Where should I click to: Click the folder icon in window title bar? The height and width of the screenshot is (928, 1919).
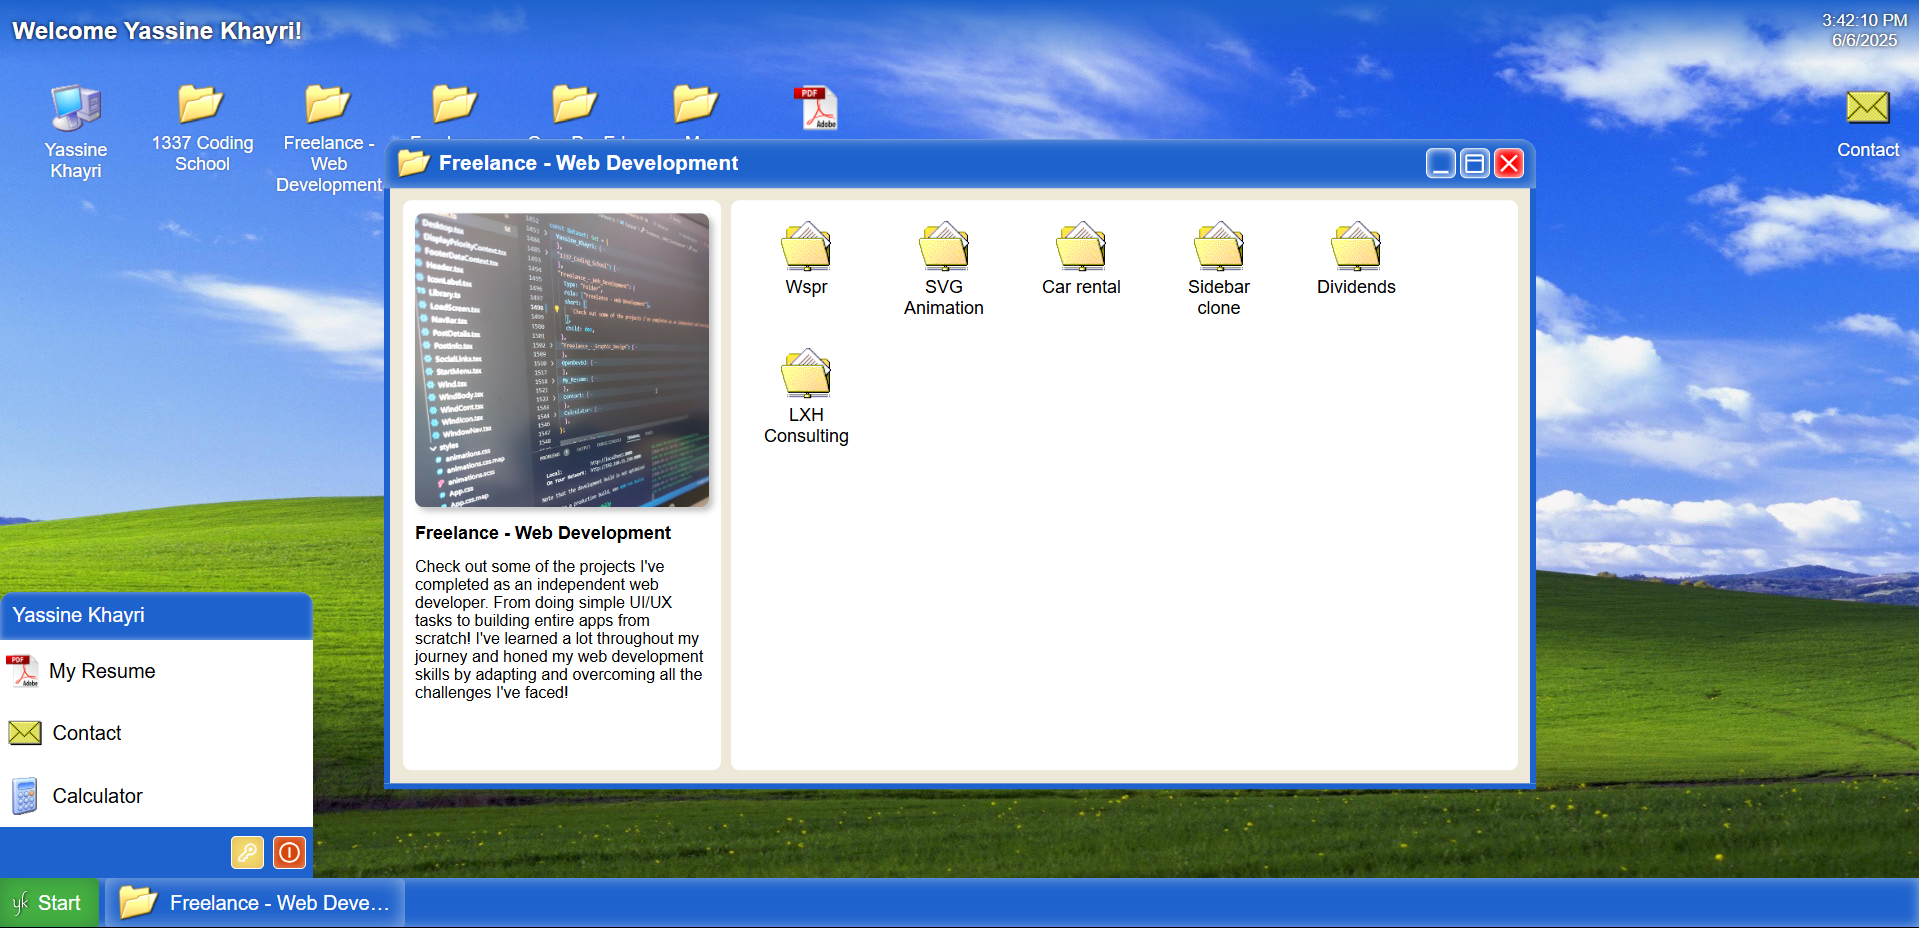pyautogui.click(x=414, y=163)
